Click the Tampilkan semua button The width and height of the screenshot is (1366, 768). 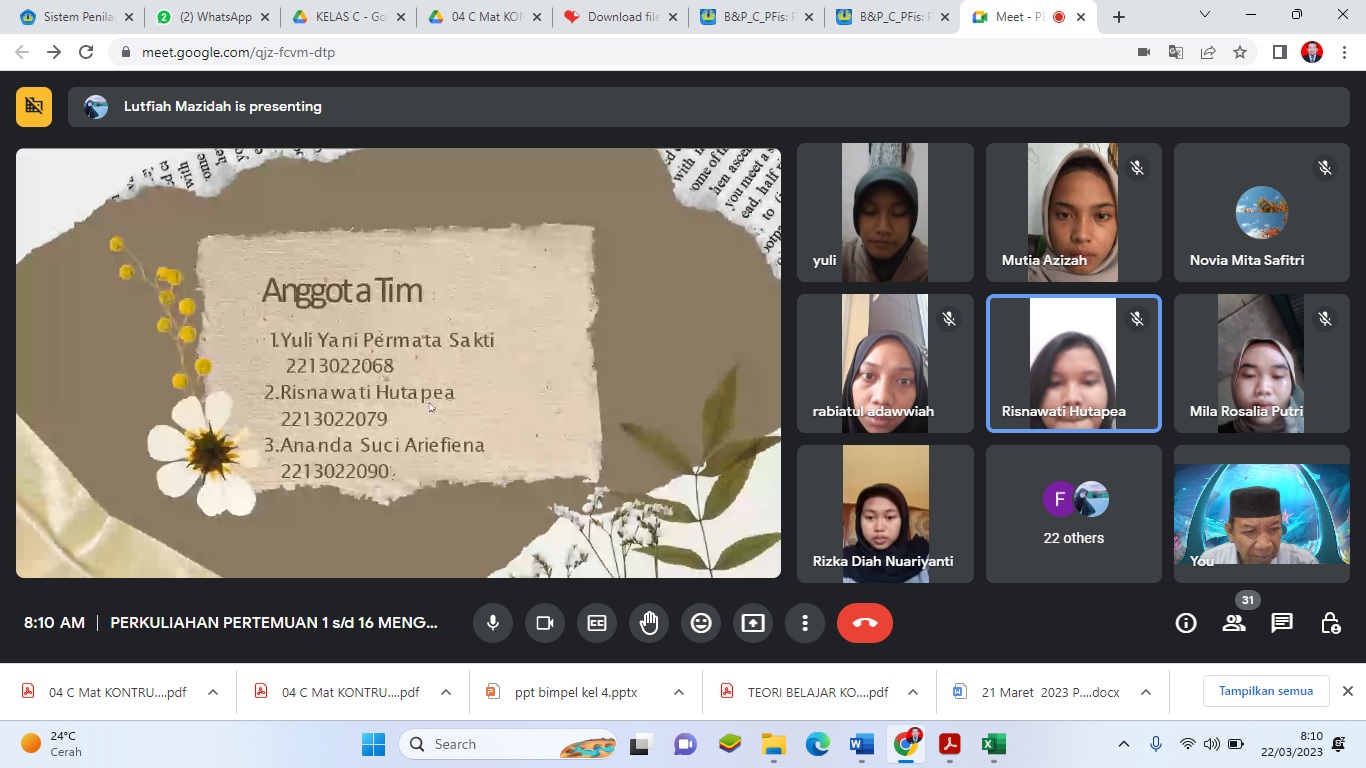click(1265, 691)
